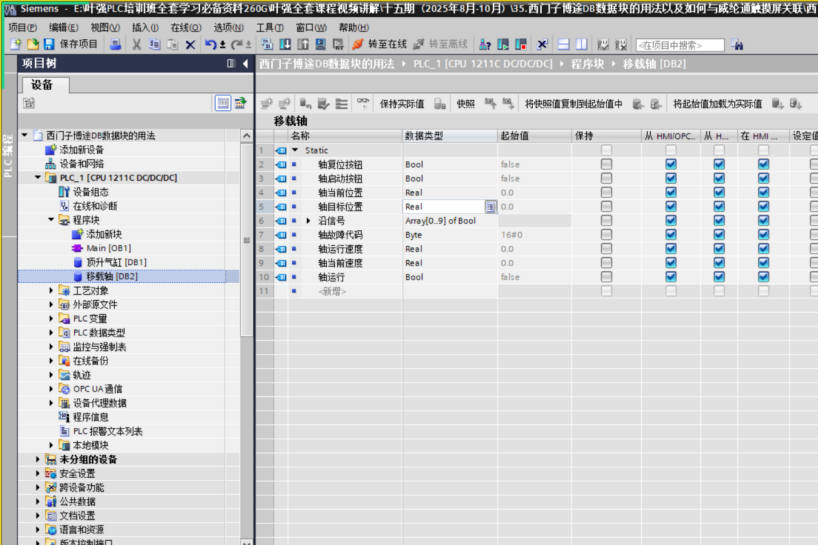Select Main [OB1] block in tree
This screenshot has height=546, width=819.
coord(109,248)
